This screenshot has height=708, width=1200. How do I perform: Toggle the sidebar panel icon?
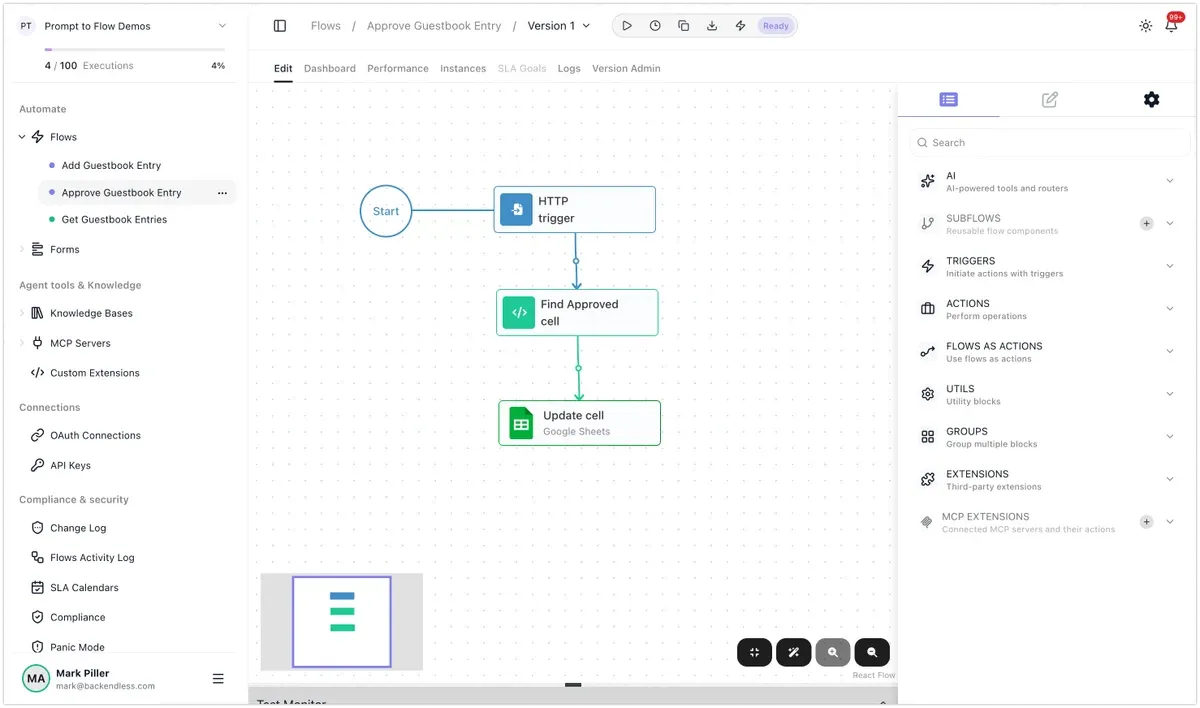point(280,26)
